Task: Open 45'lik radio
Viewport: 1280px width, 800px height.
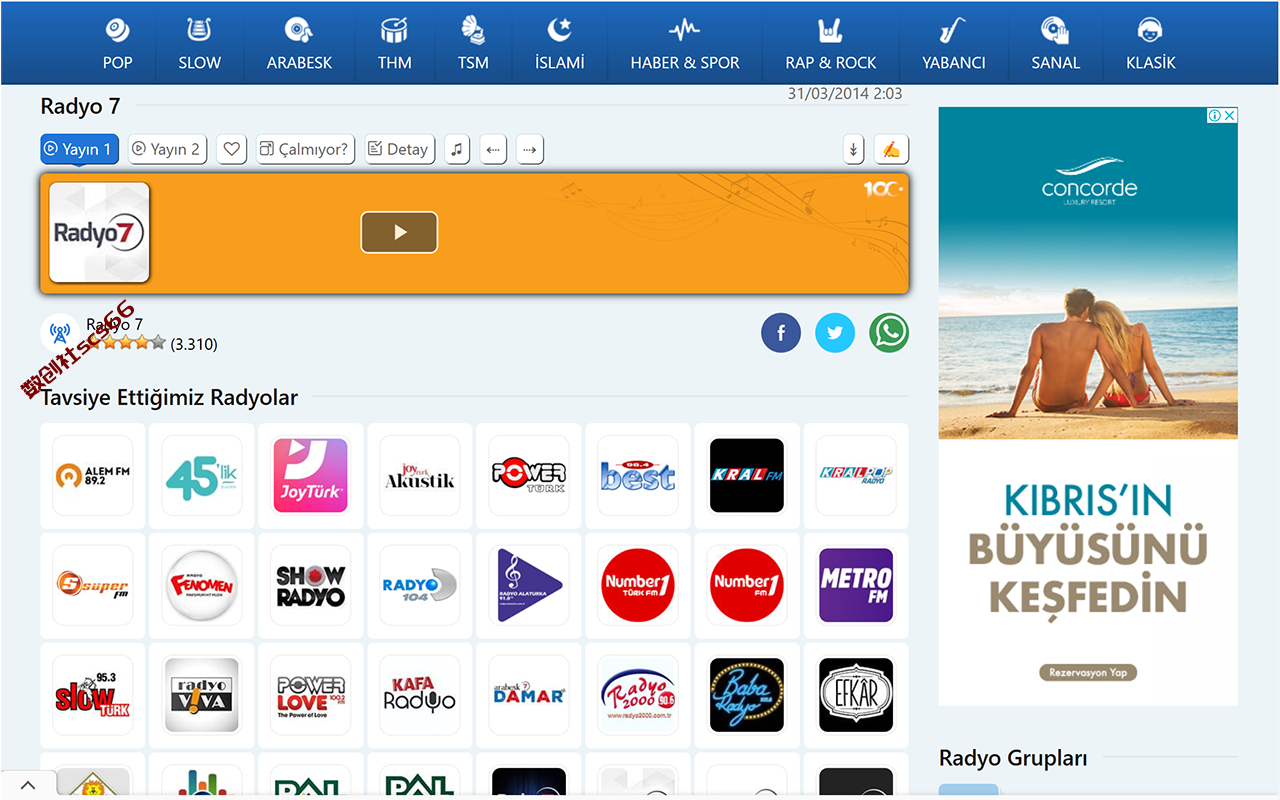Action: point(202,475)
